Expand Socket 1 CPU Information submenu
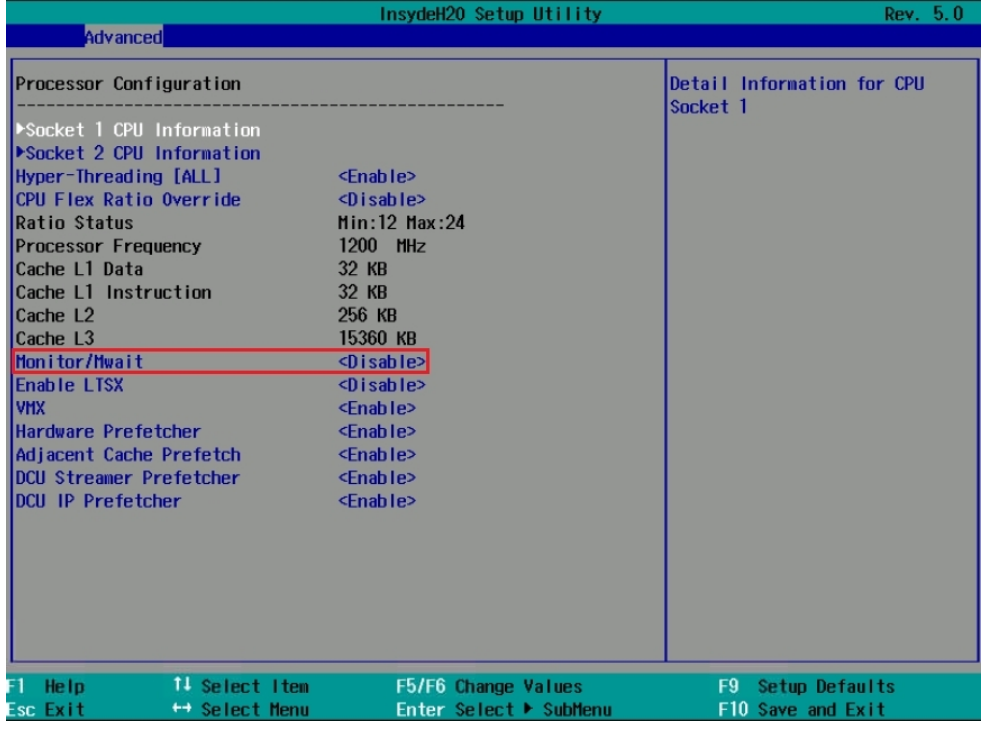The width and height of the screenshot is (998, 729). [139, 130]
